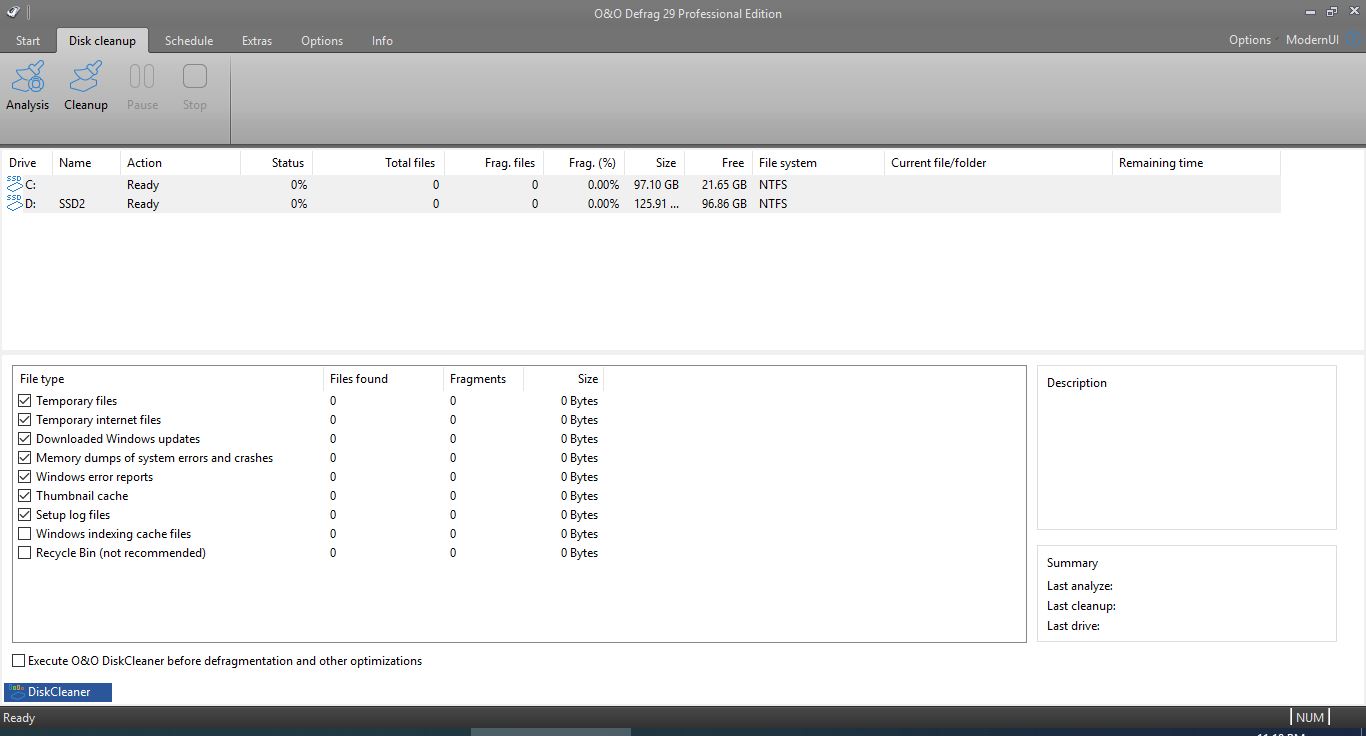Open the Extras tab
Viewport: 1366px width, 736px height.
[257, 41]
